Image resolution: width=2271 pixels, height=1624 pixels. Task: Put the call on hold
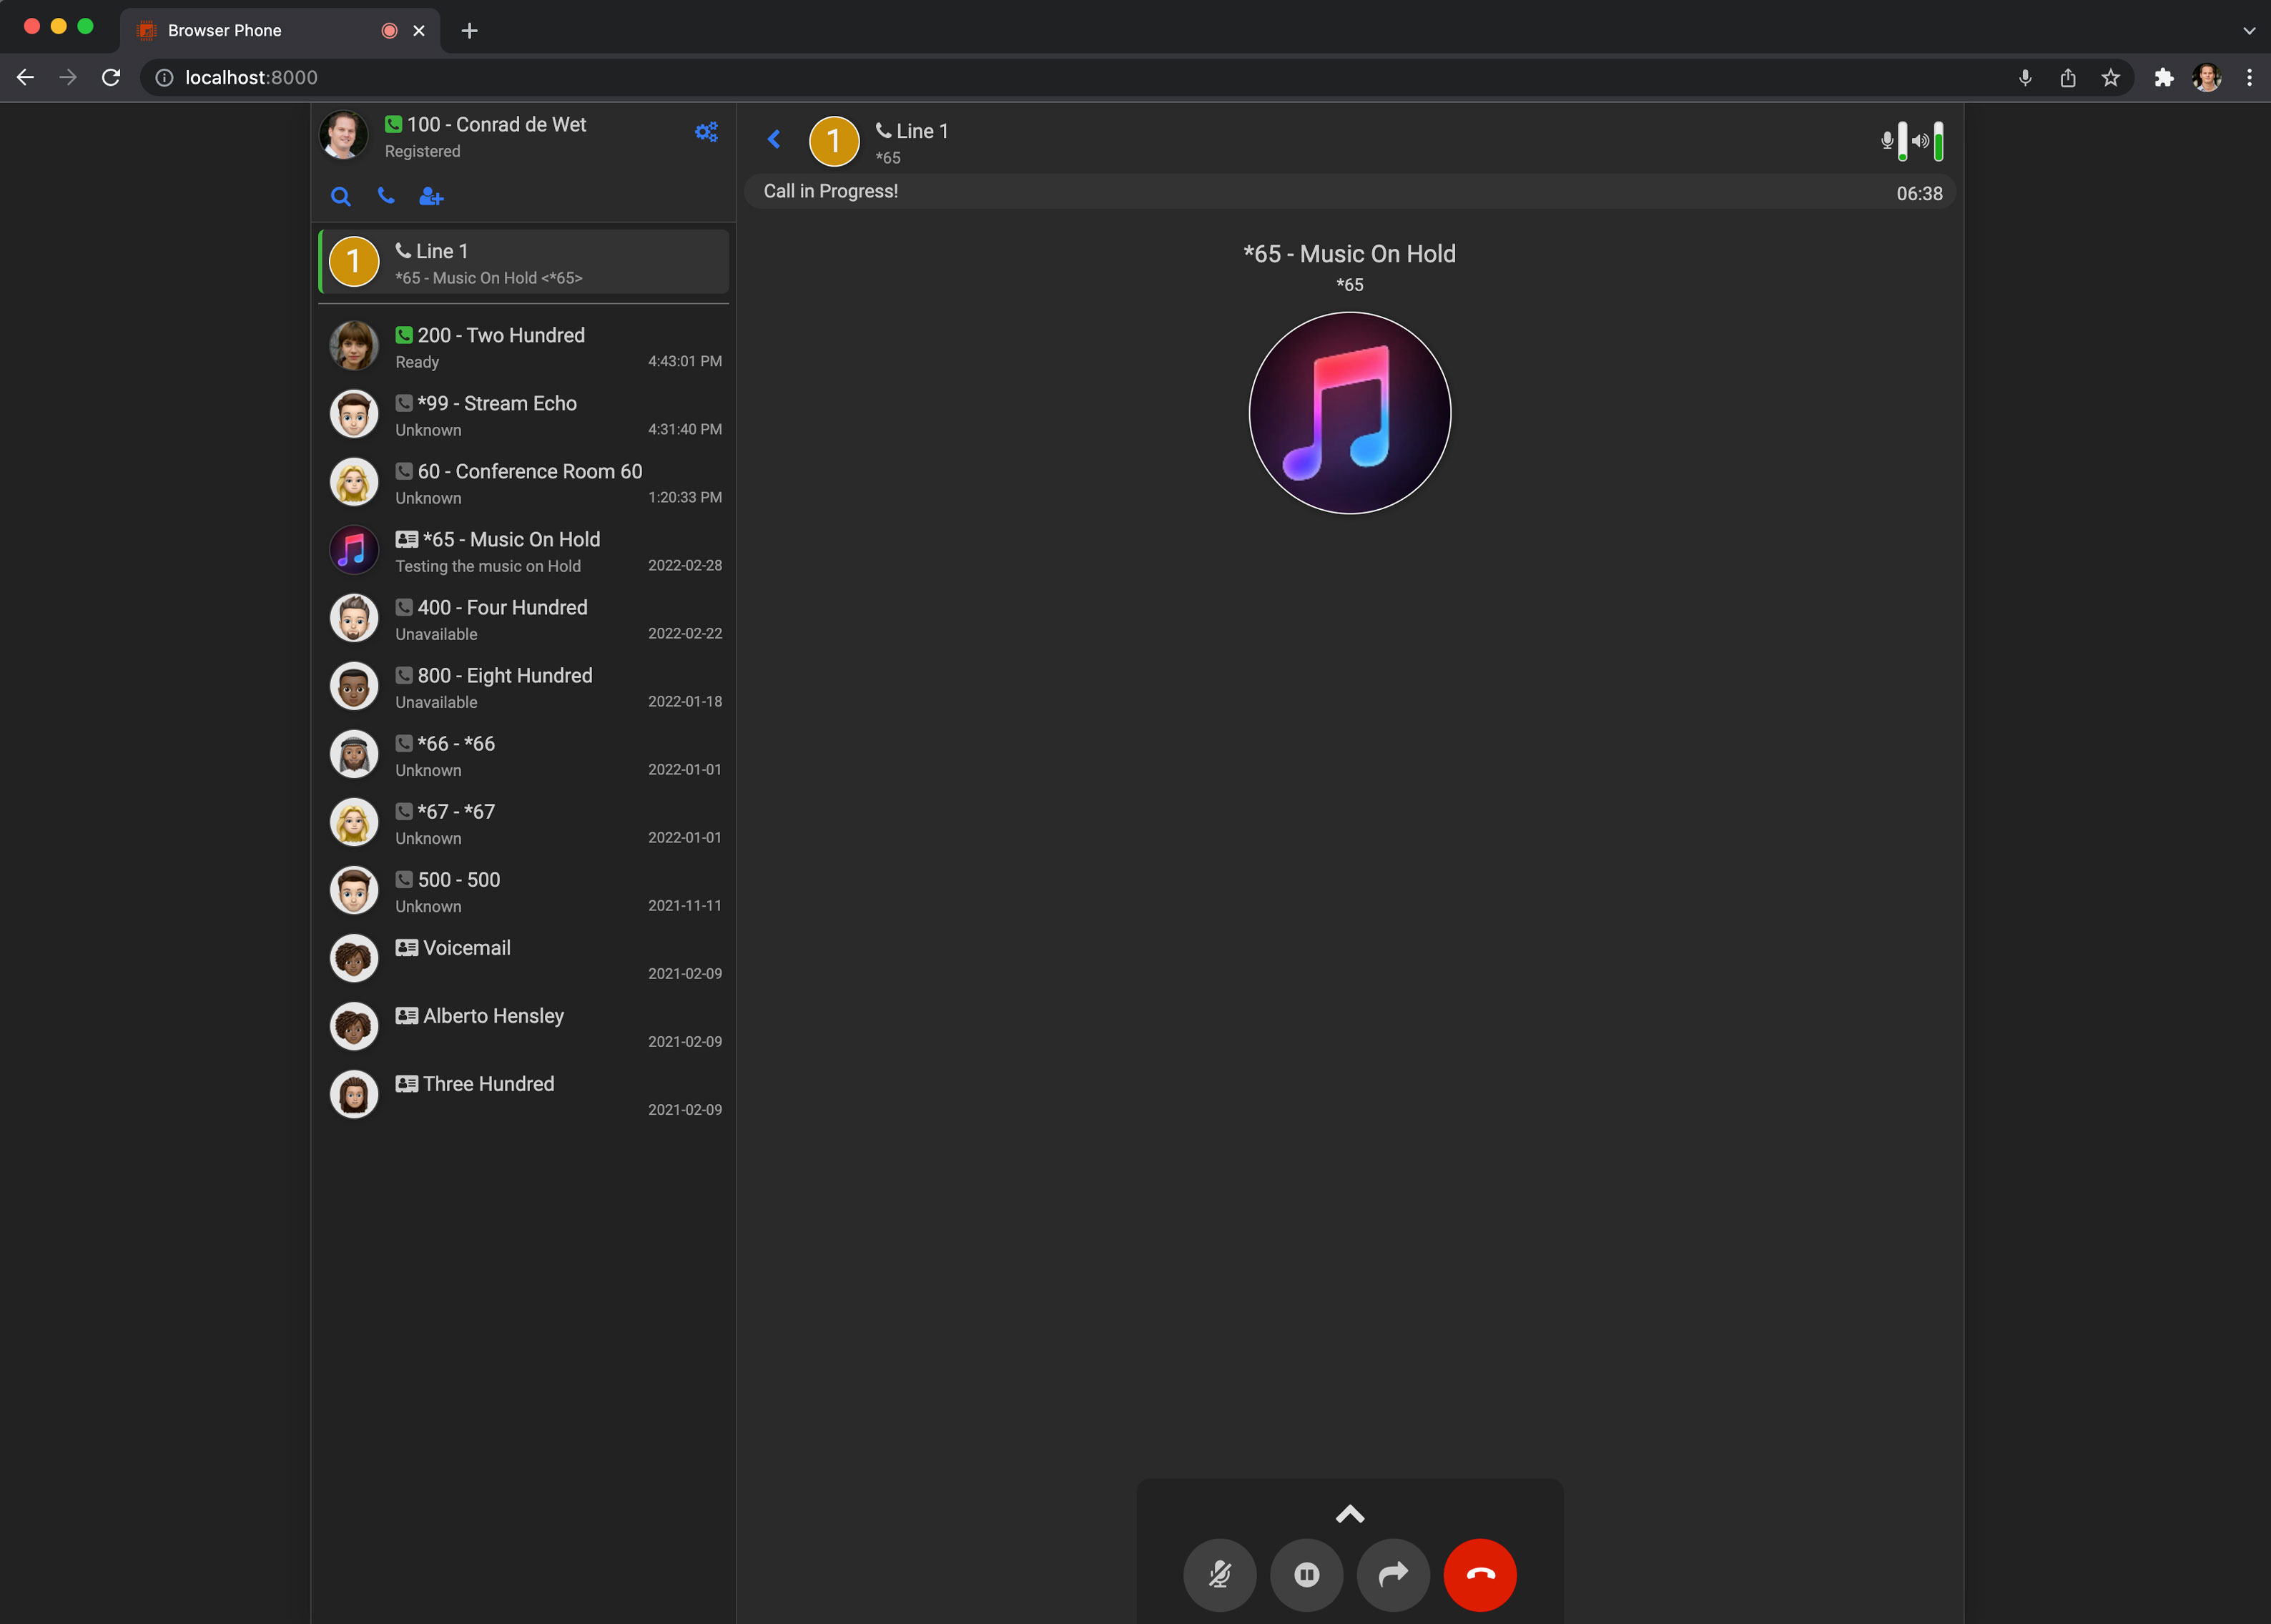pos(1306,1575)
